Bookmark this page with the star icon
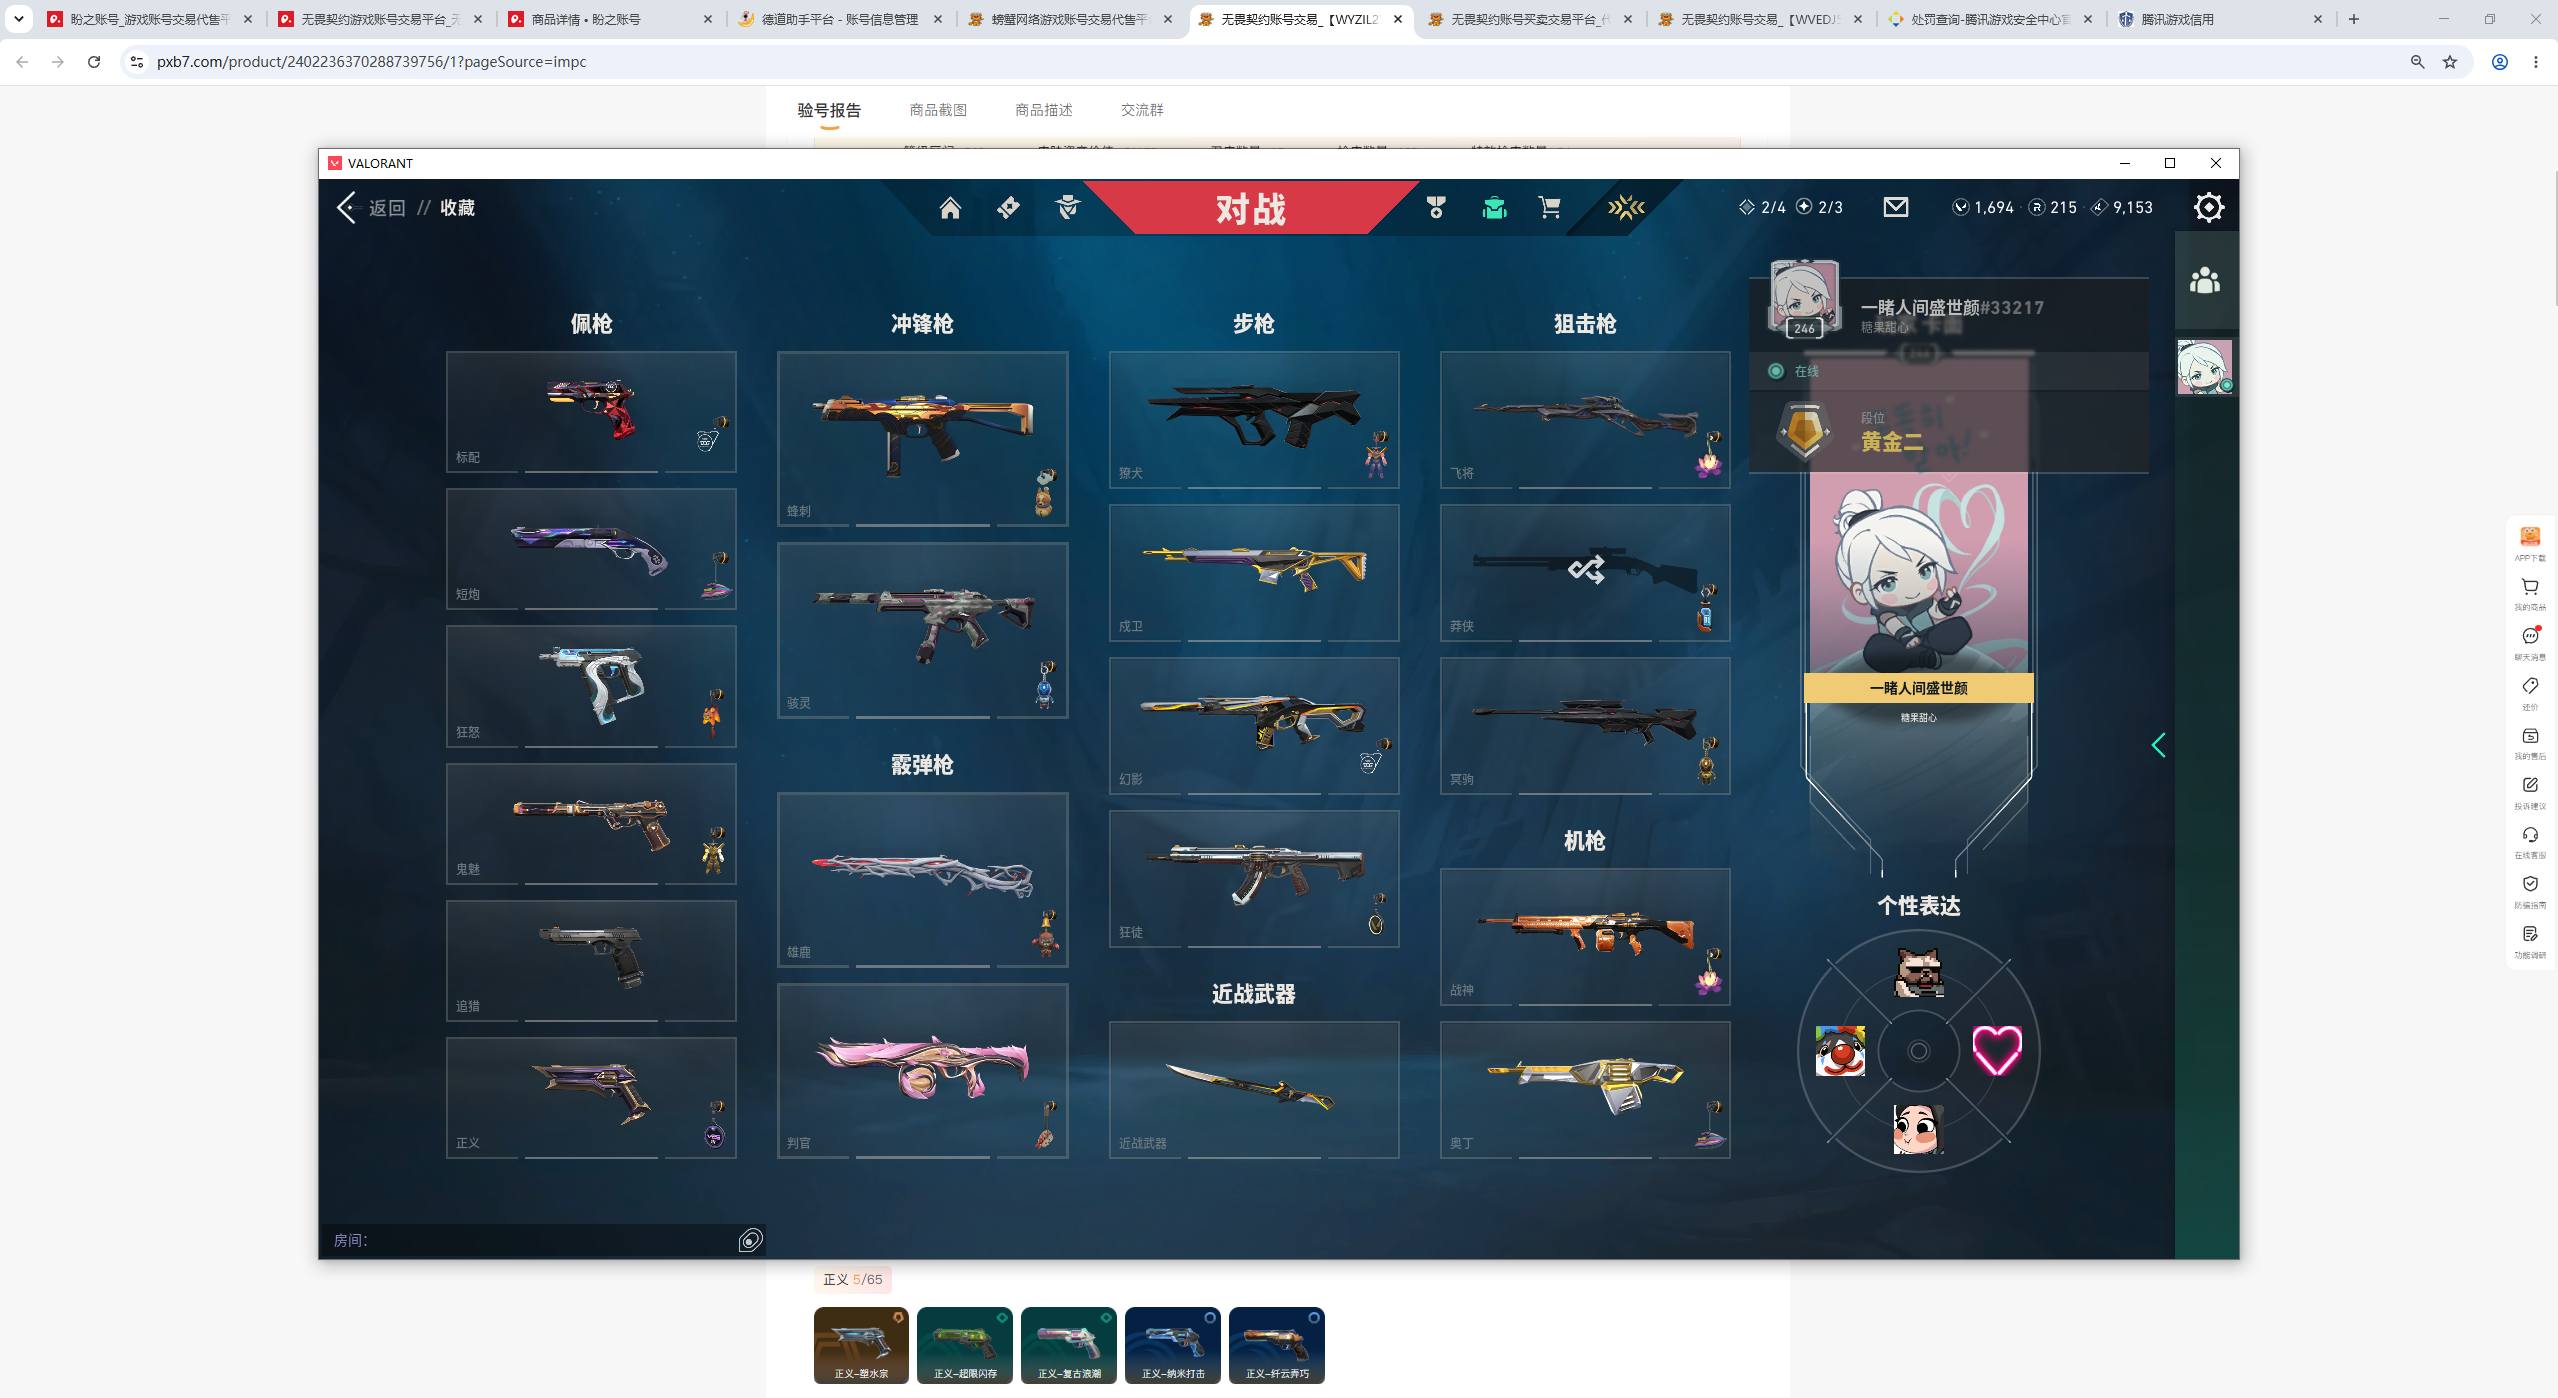Screen dimensions: 2558x1398 tap(2450, 62)
